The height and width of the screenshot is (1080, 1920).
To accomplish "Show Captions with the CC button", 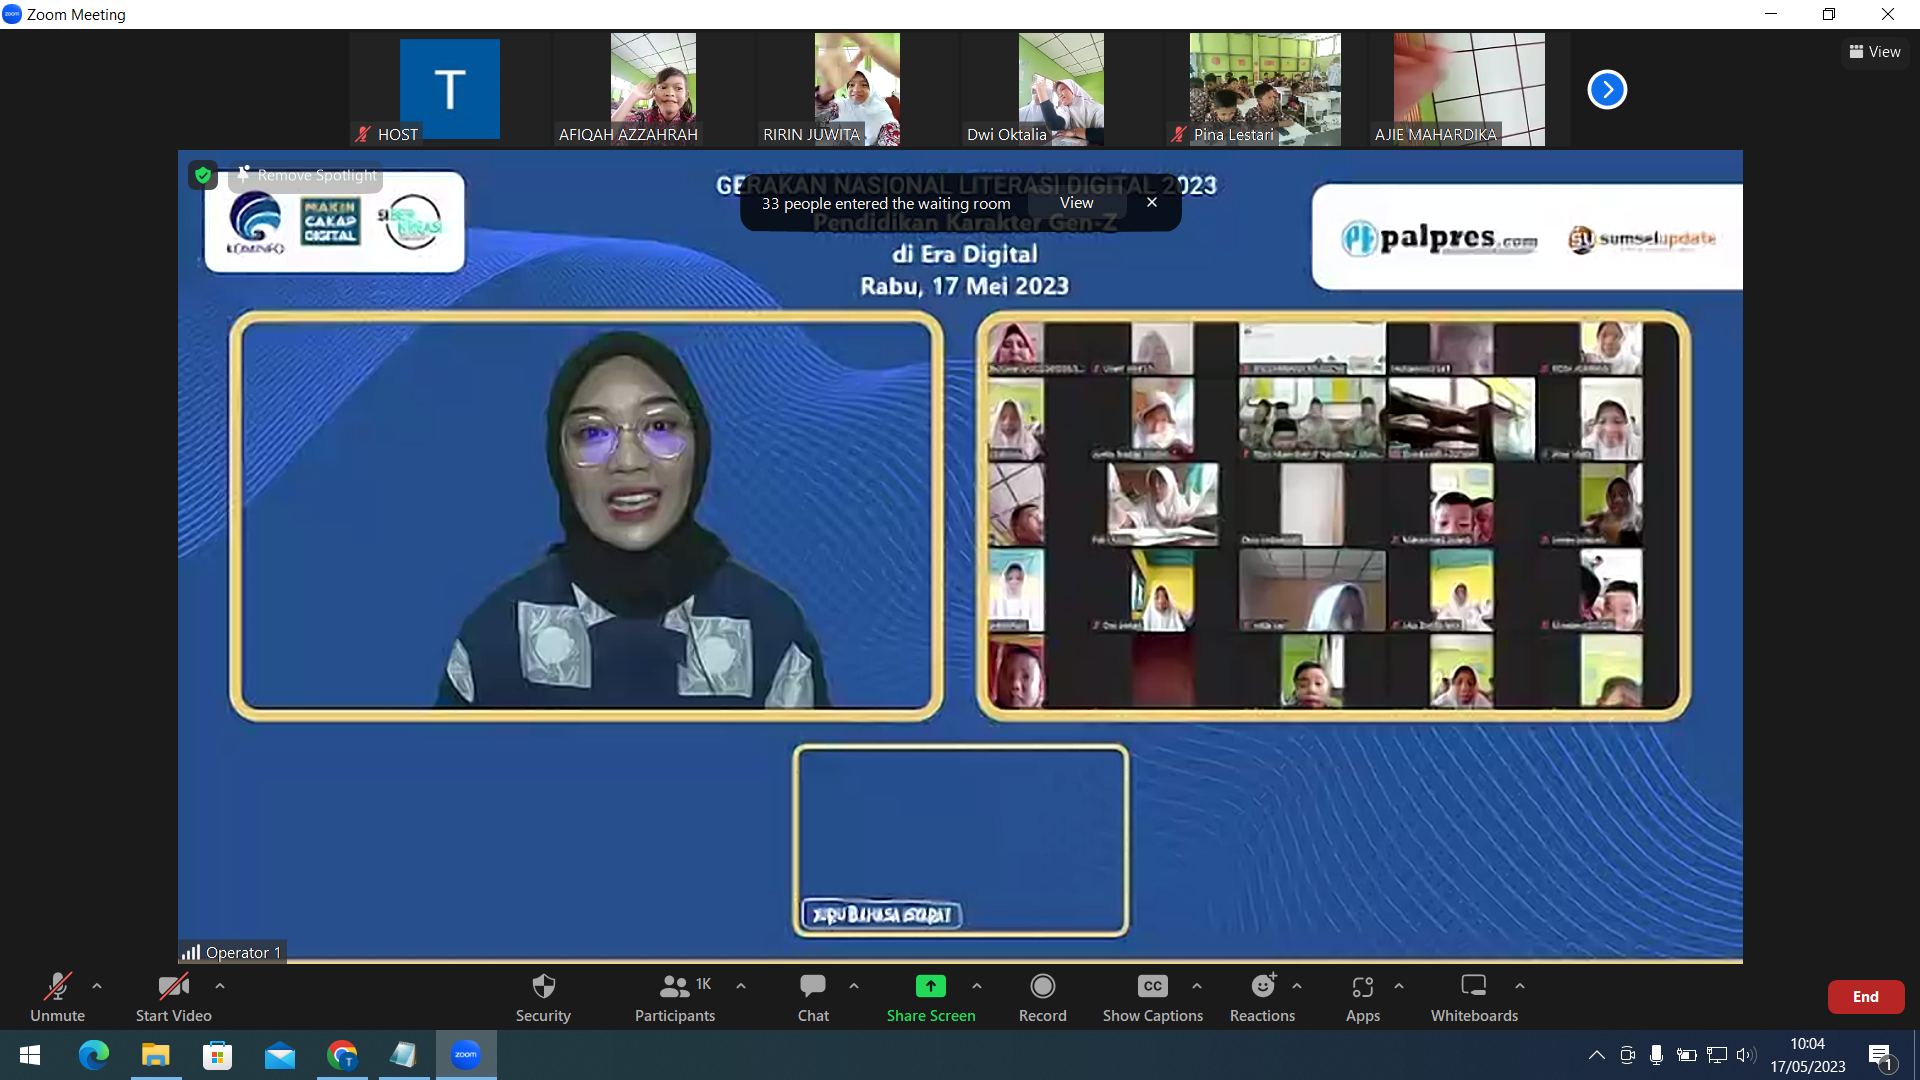I will point(1152,997).
